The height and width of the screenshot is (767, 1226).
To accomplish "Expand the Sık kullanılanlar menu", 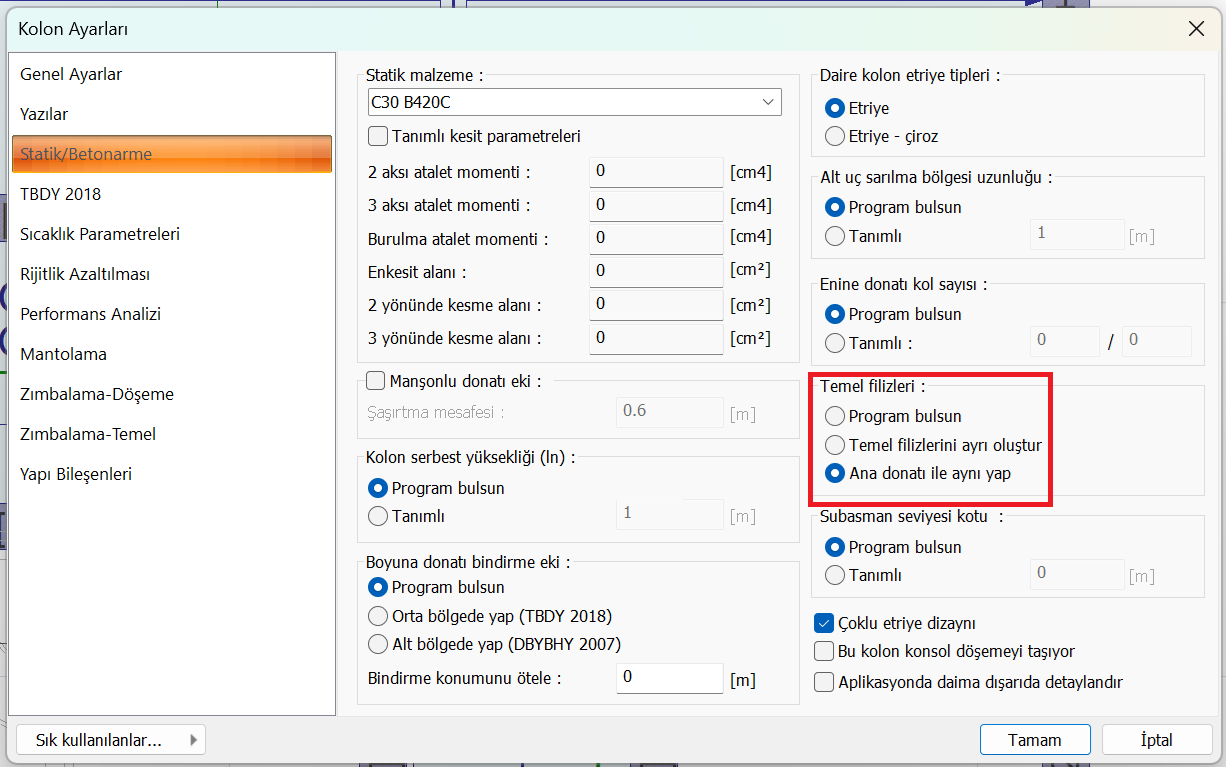I will [x=110, y=740].
